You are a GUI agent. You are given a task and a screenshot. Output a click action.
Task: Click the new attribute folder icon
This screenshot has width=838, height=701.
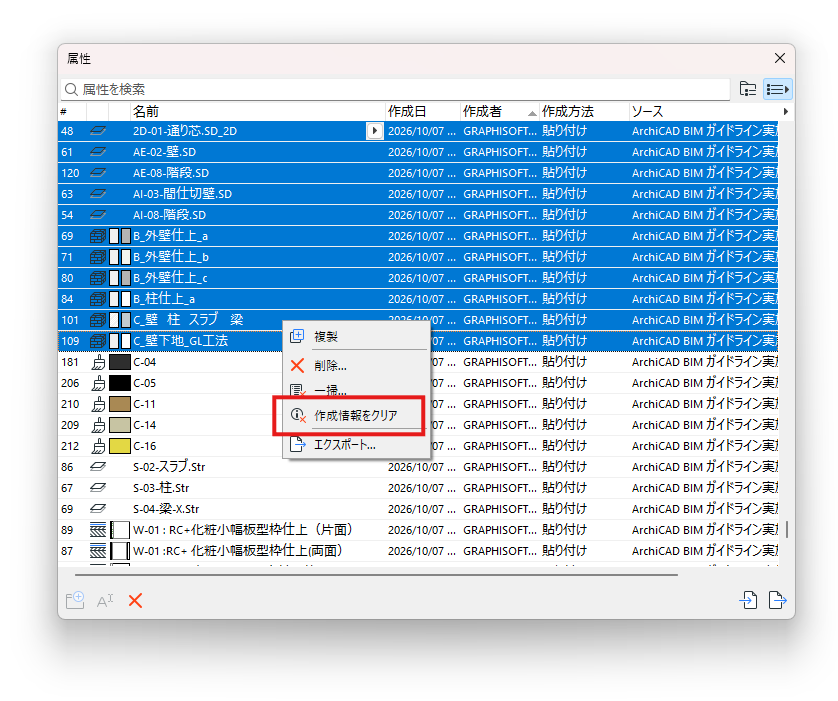pyautogui.click(x=75, y=600)
